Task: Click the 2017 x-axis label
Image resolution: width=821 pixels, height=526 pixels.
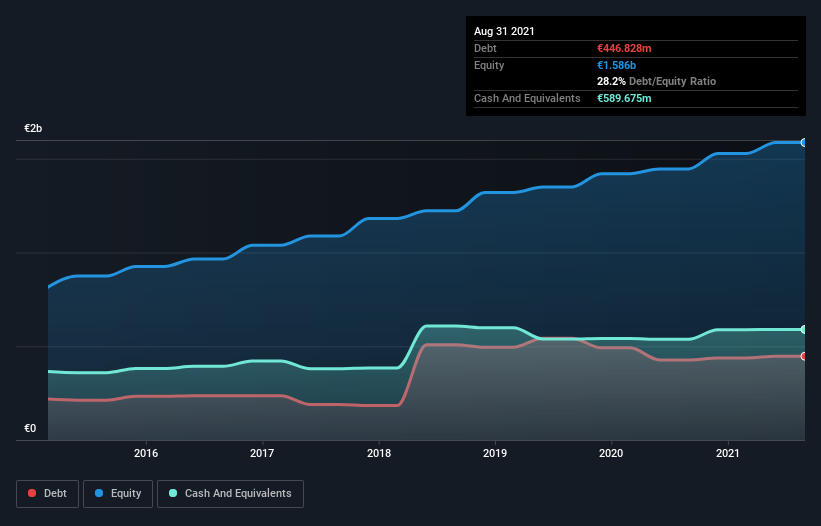Action: tap(262, 453)
